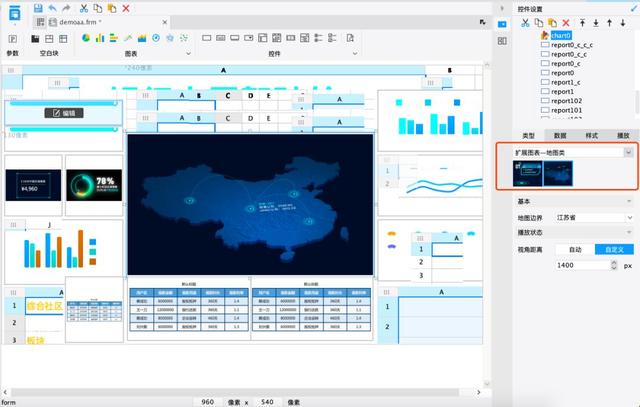The height and width of the screenshot is (407, 640).
Task: Click the save icon in top toolbar
Action: pos(38,7)
